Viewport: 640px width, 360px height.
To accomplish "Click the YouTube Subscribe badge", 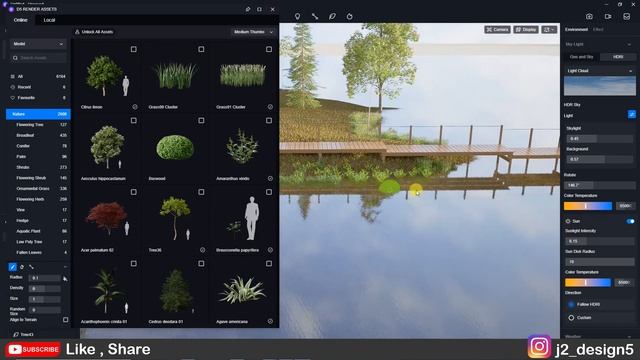I will [33, 349].
